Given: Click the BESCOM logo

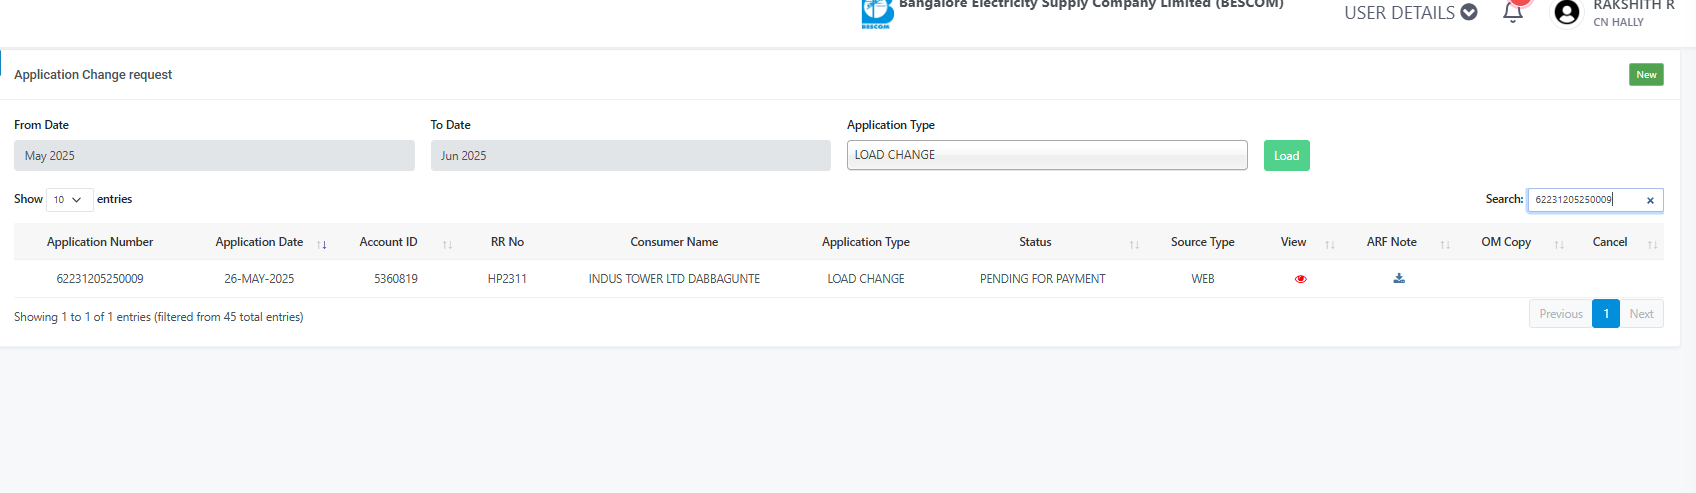Looking at the screenshot, I should (x=877, y=13).
